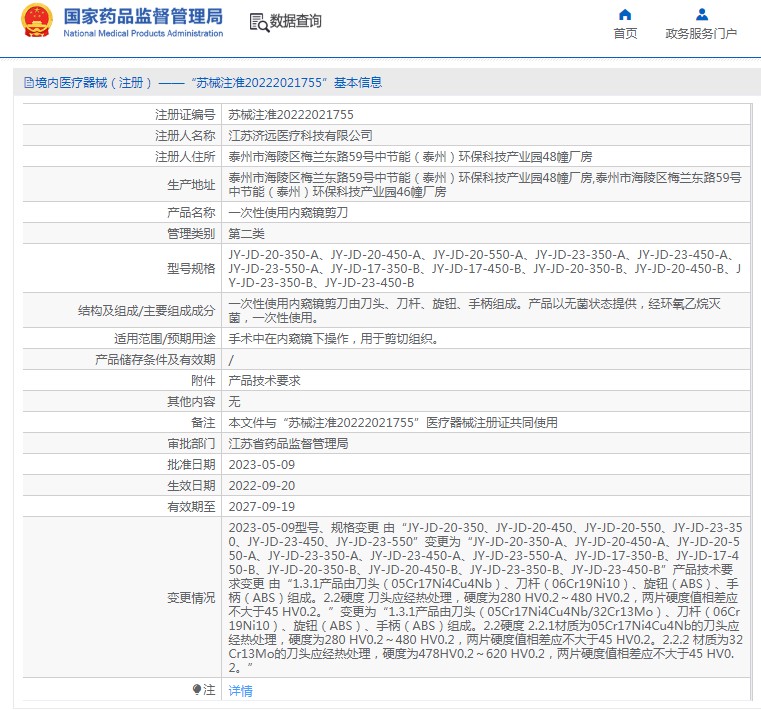Click the 国家药品监督管理局 title text

[x=143, y=17]
